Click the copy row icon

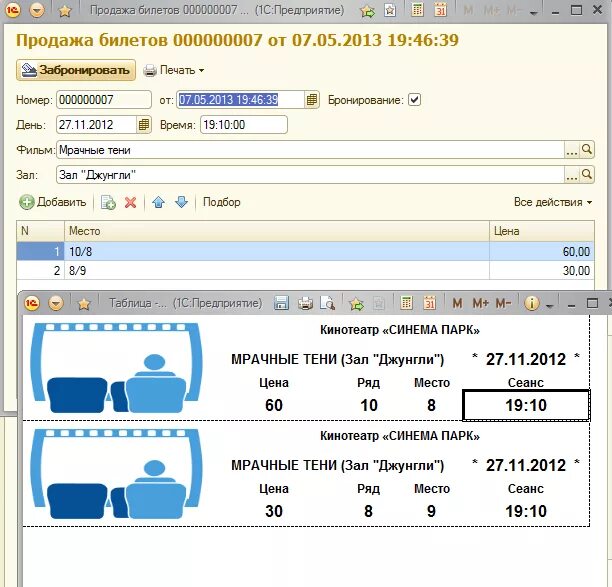(108, 202)
